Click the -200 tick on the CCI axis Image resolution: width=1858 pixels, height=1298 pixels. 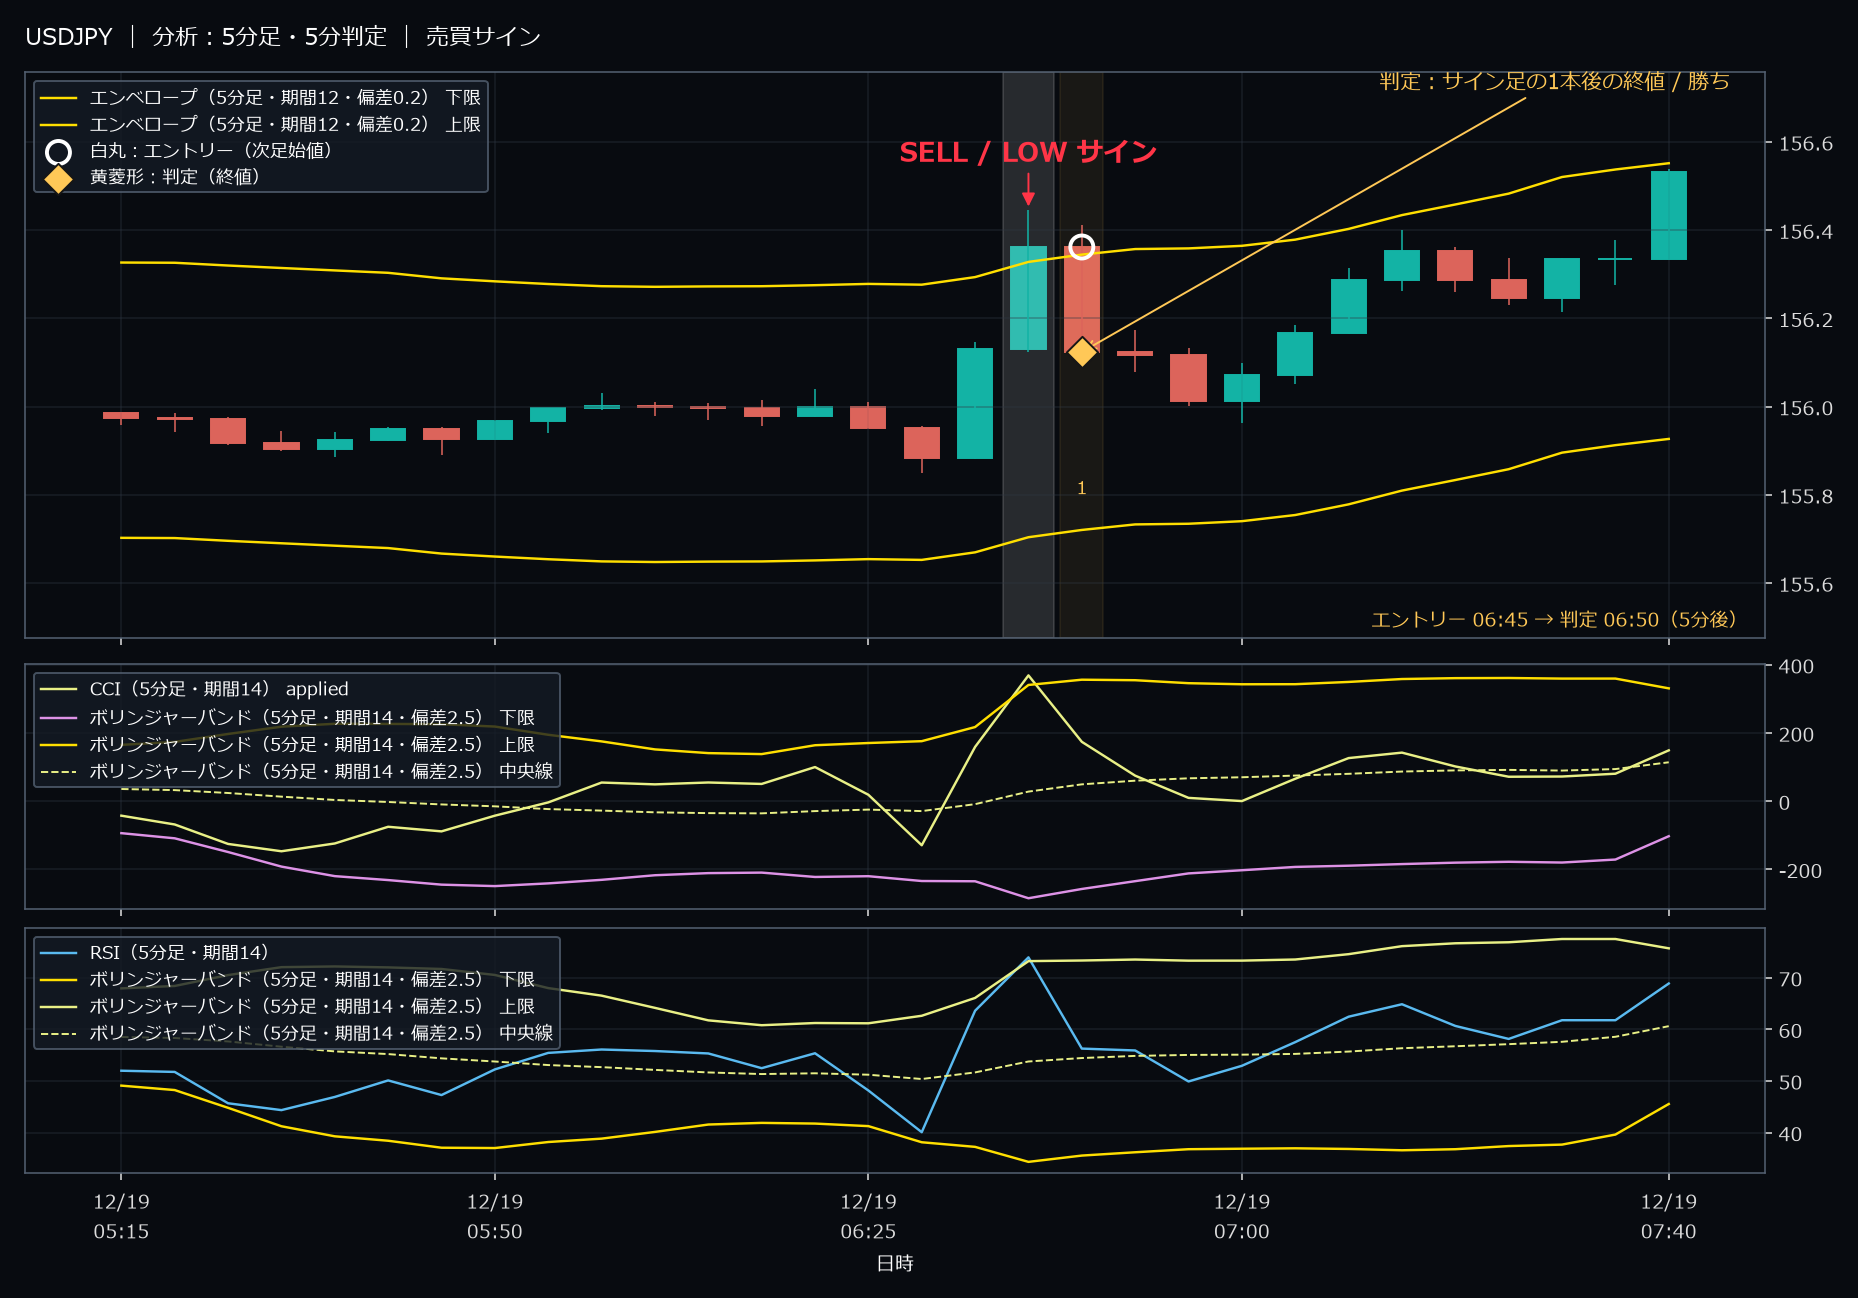1800,871
